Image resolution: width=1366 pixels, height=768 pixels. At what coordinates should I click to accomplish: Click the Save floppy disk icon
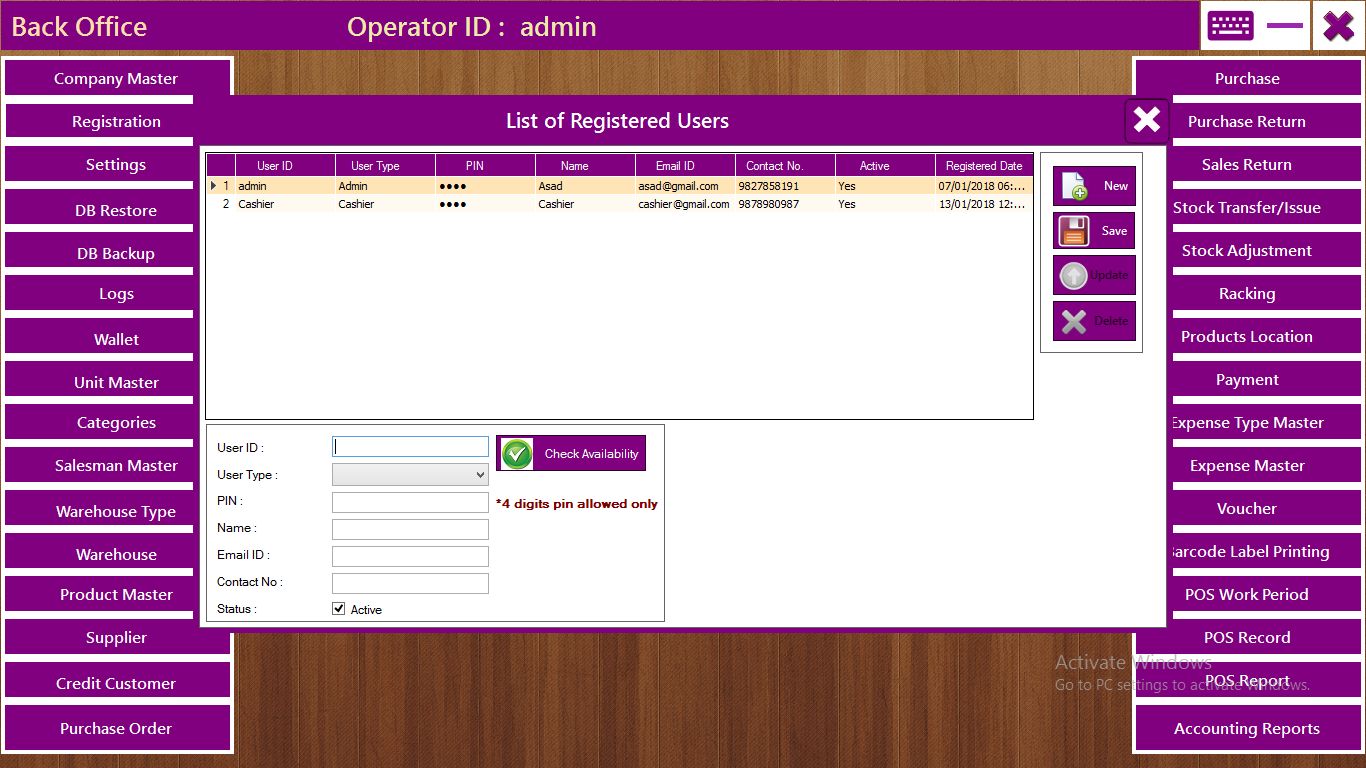(x=1074, y=231)
